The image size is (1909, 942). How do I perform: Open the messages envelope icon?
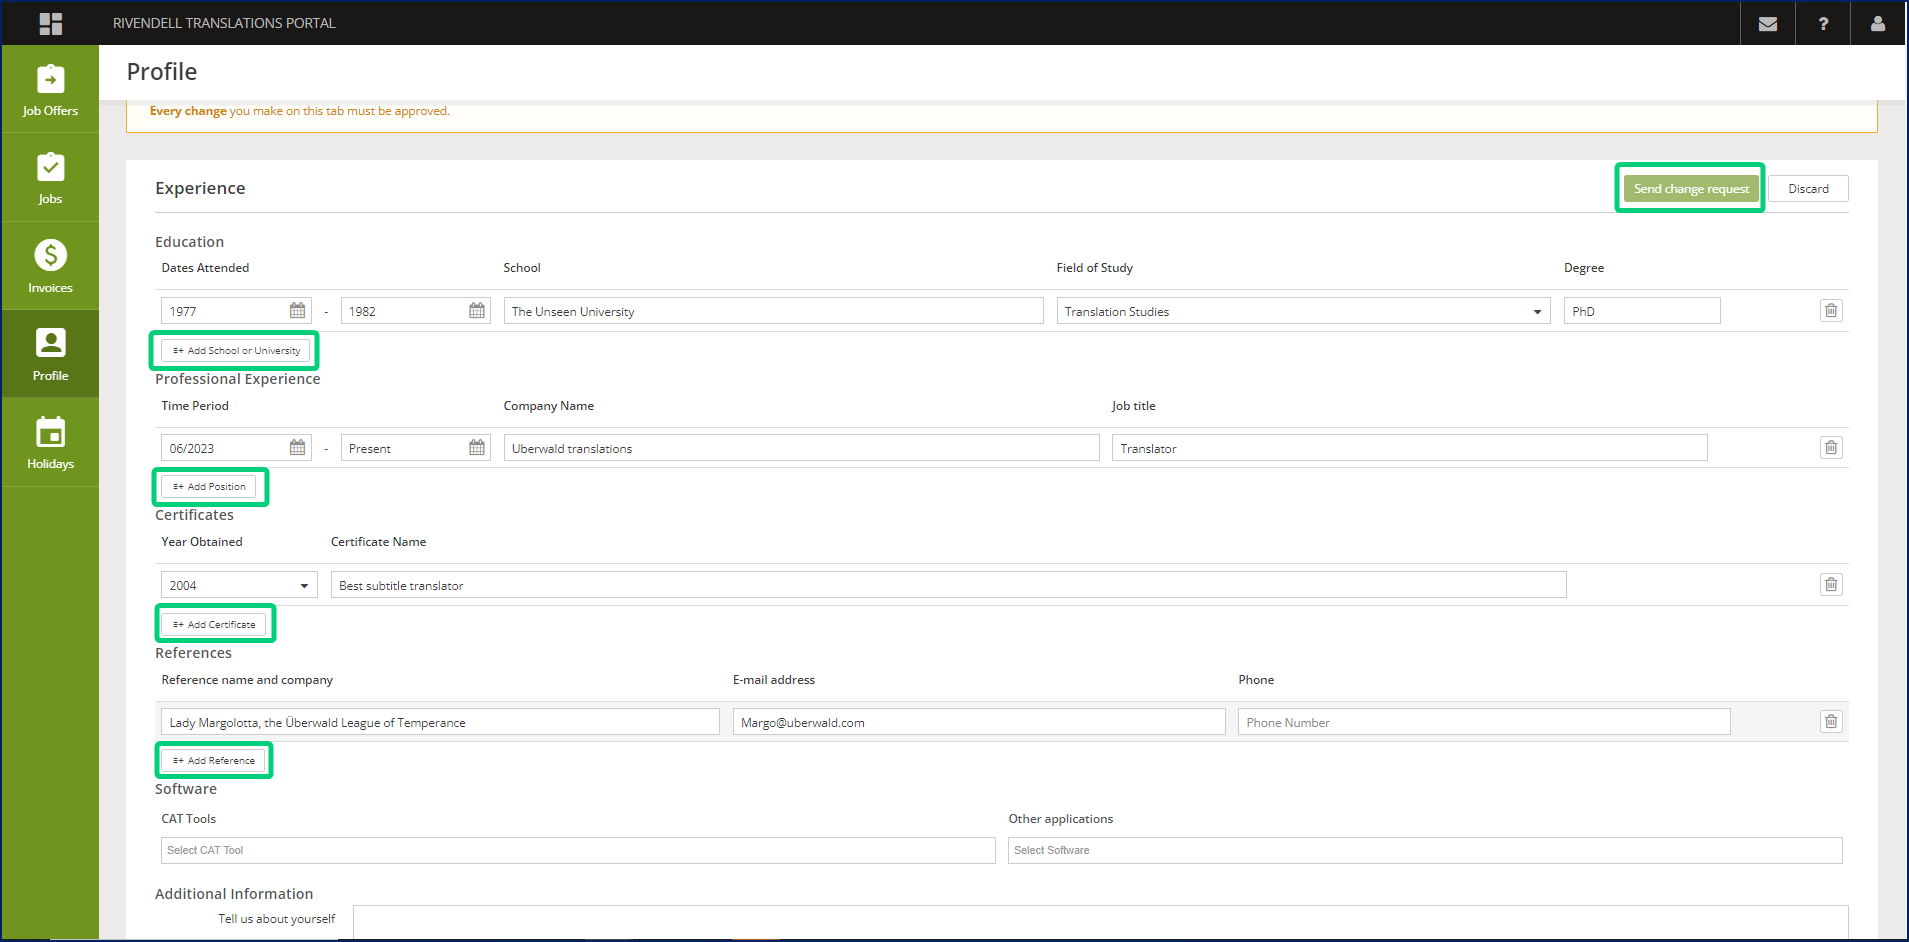click(x=1768, y=23)
